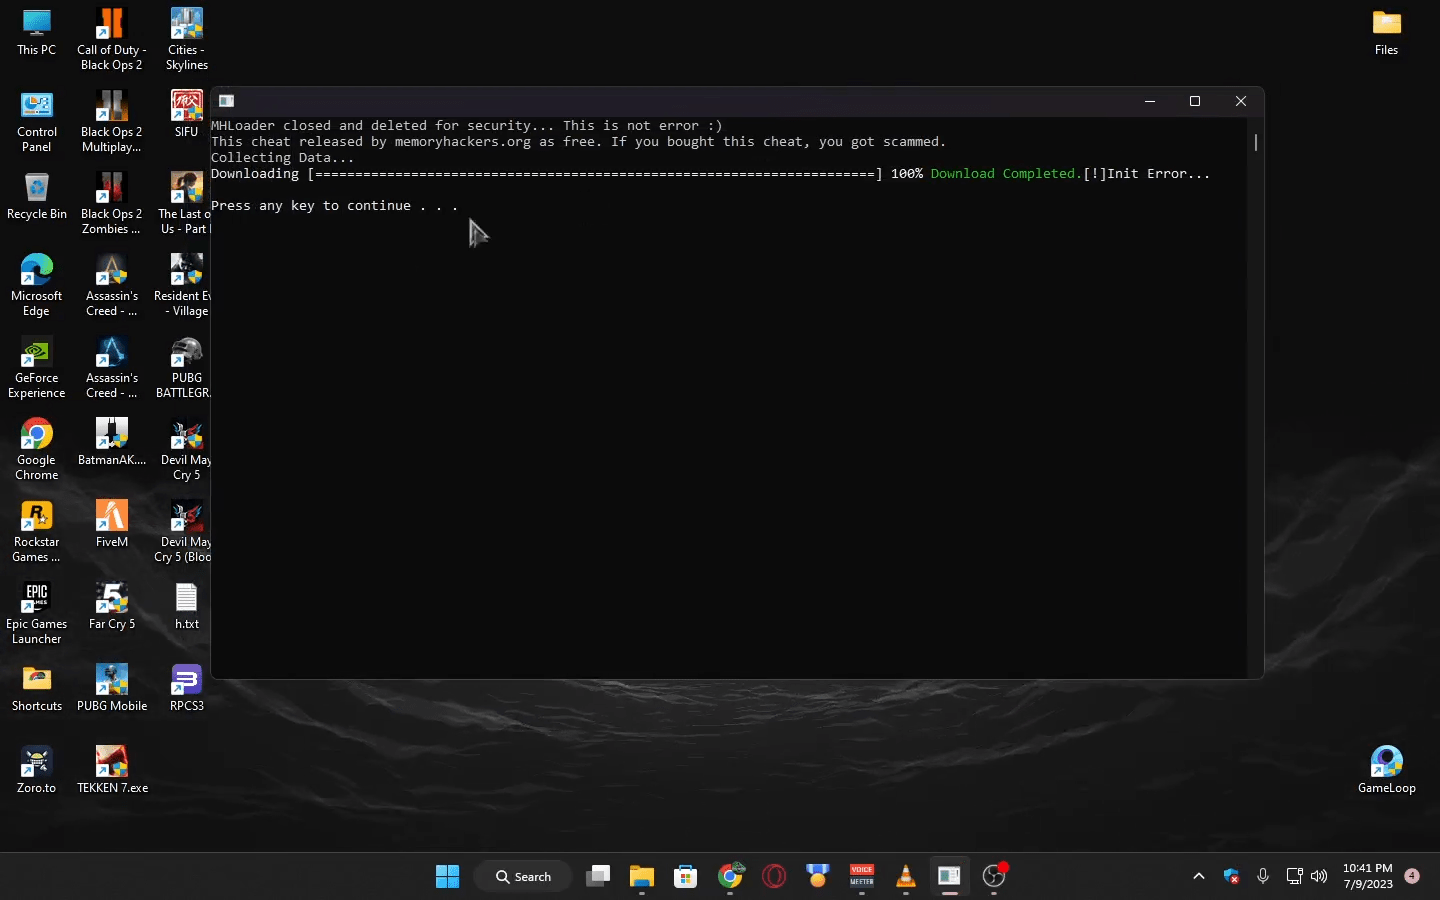Click the microphone tray icon
The width and height of the screenshot is (1440, 900).
click(x=1263, y=877)
